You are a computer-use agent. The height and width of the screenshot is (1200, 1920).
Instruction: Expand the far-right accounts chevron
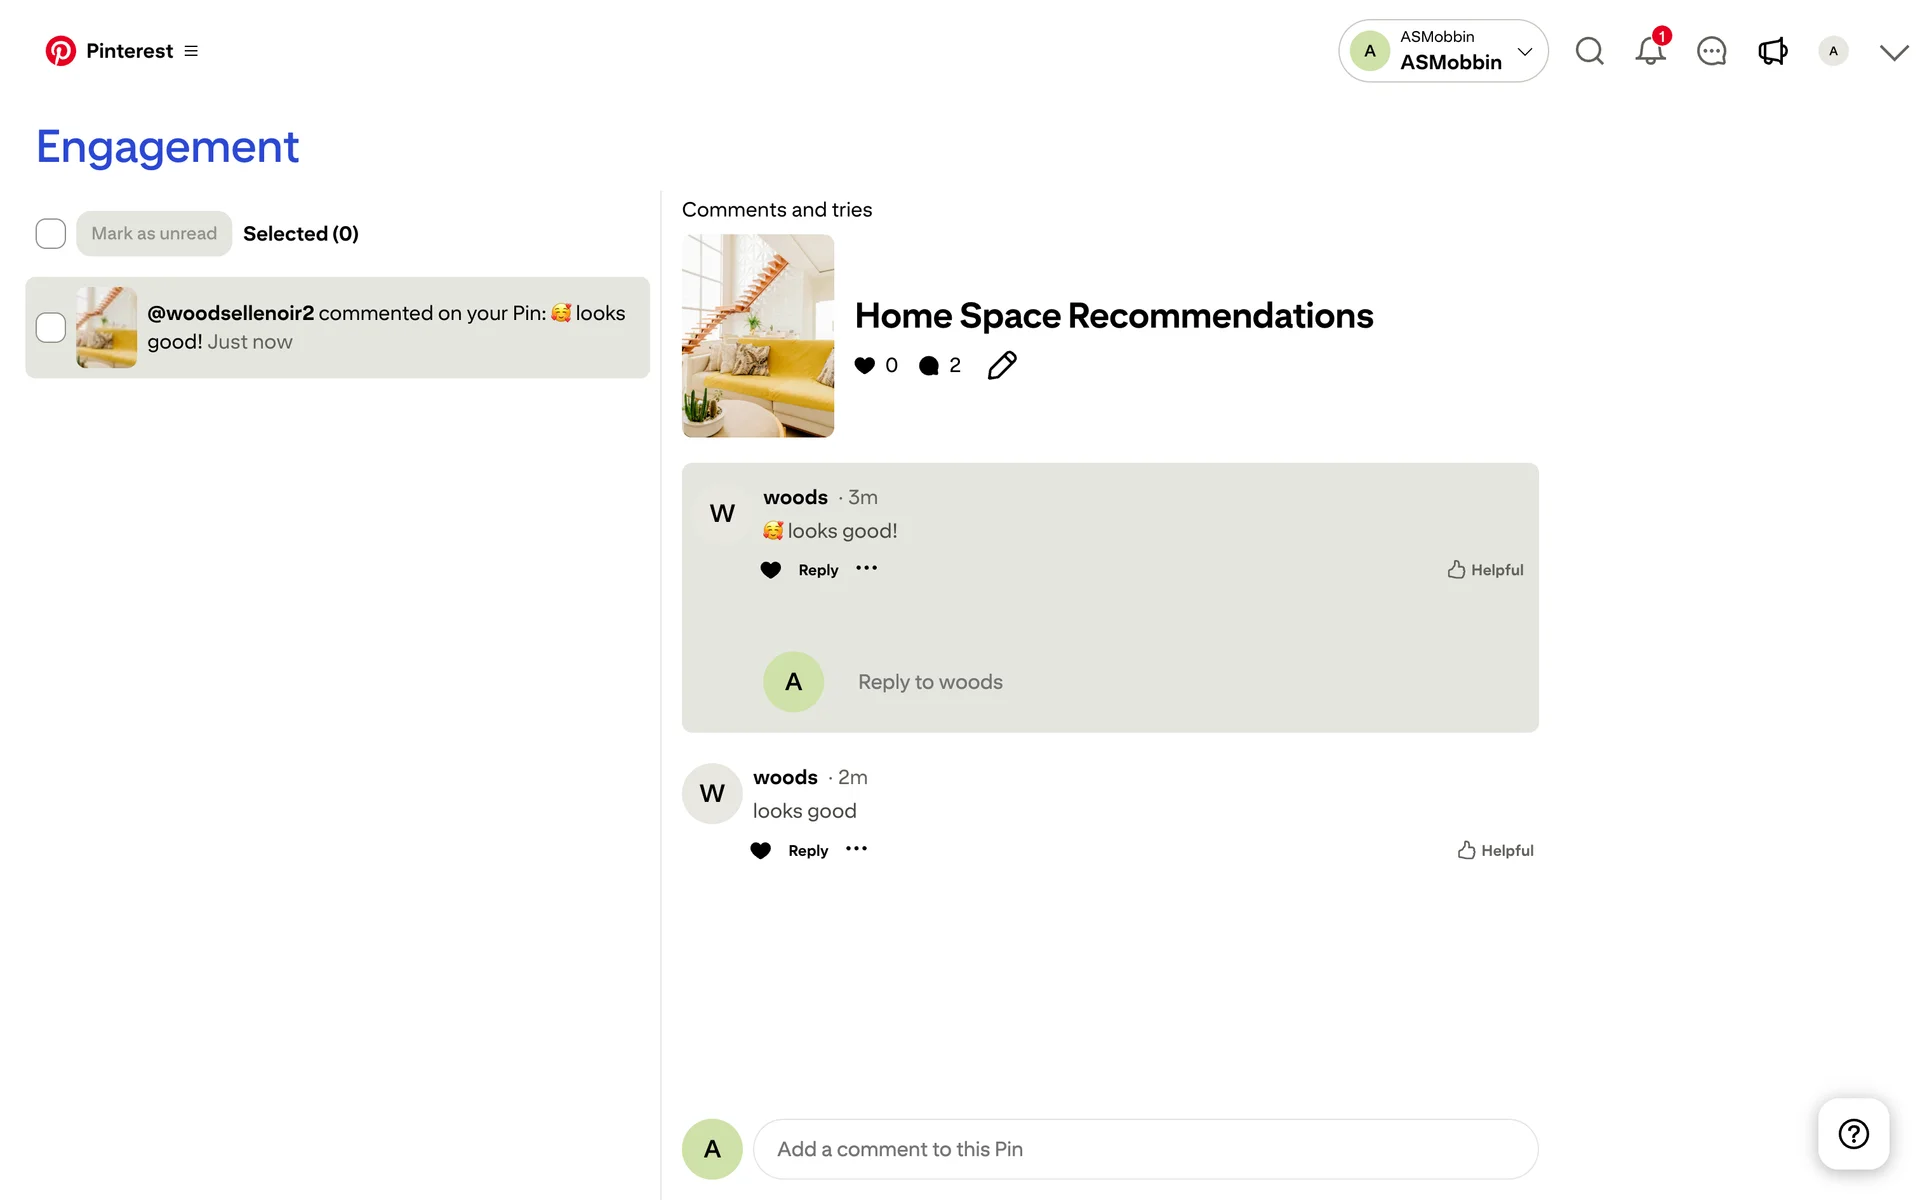[x=1894, y=52]
